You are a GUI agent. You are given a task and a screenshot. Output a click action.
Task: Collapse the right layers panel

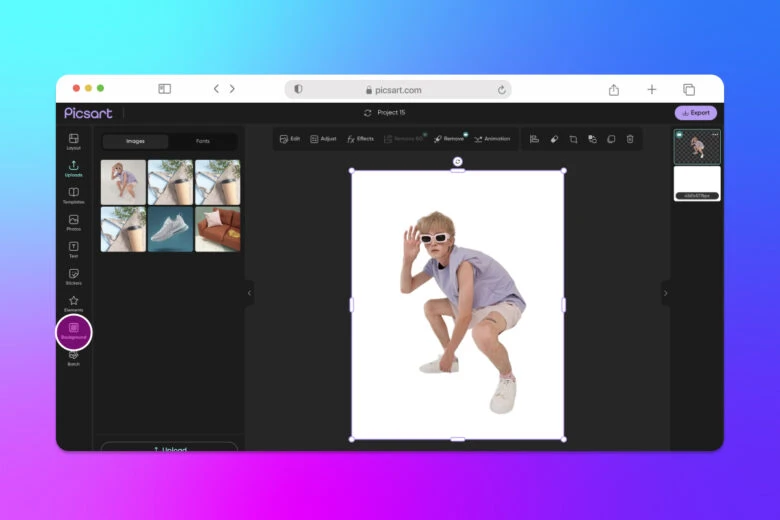point(665,293)
